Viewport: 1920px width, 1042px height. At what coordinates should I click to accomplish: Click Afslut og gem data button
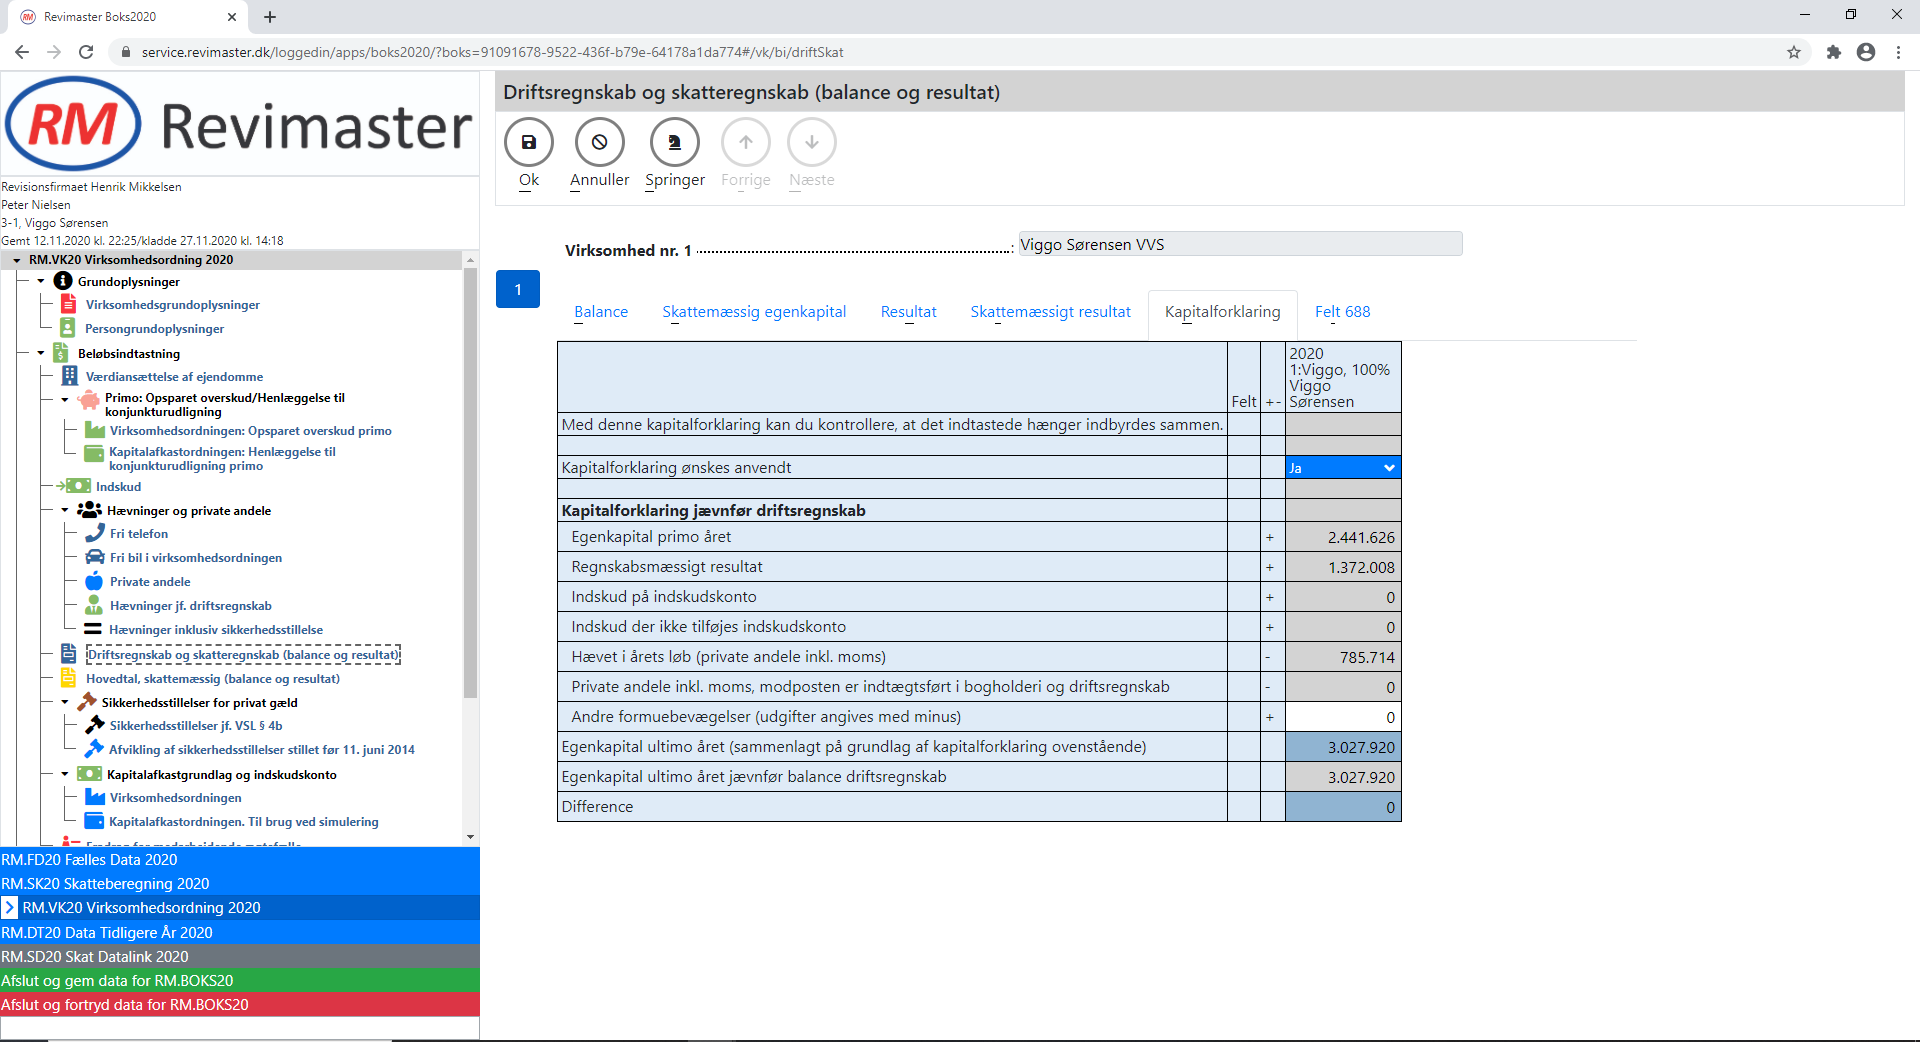[x=240, y=981]
